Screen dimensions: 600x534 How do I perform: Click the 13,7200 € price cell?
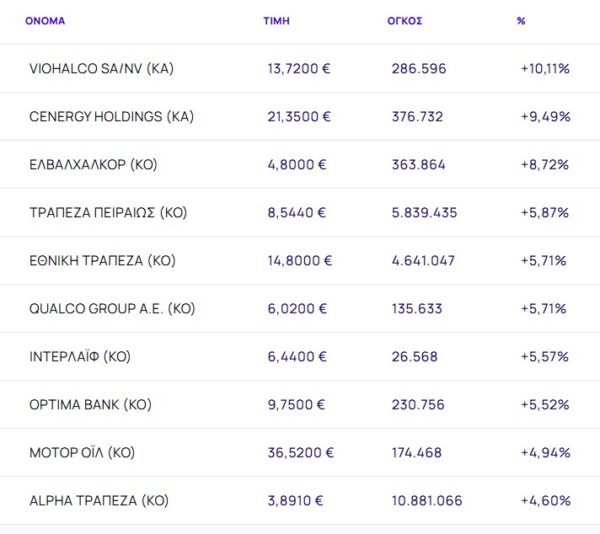pyautogui.click(x=299, y=69)
